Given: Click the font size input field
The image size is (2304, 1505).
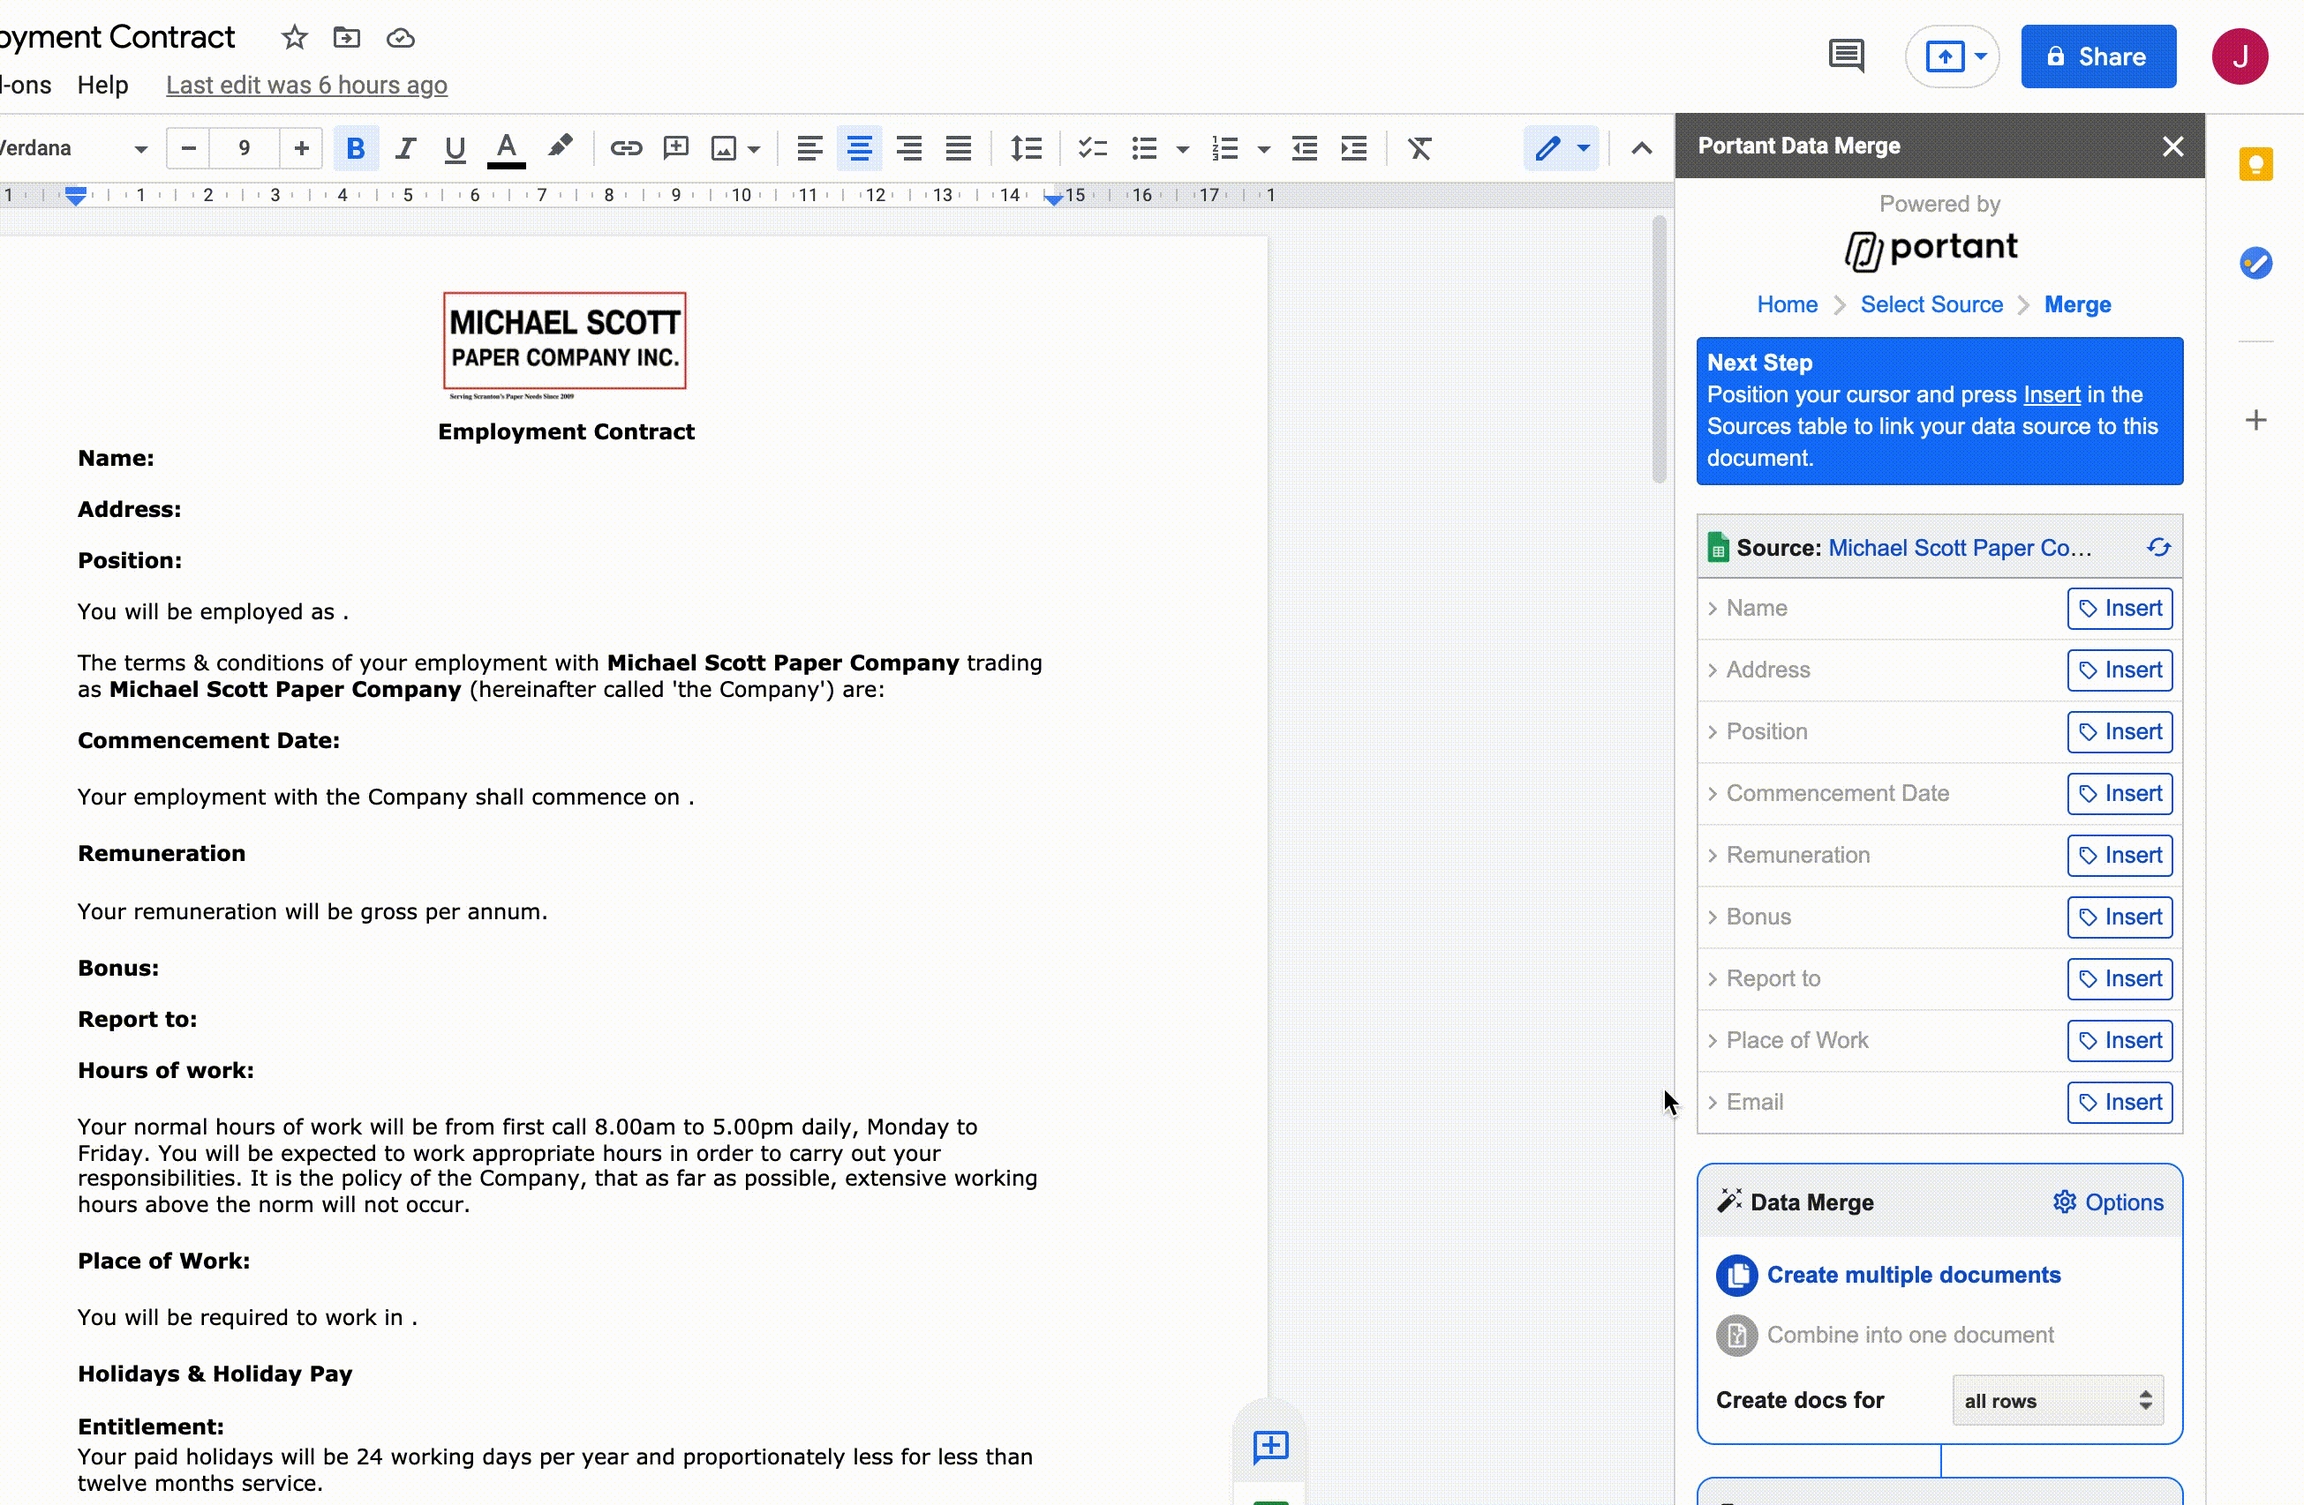Looking at the screenshot, I should tap(244, 148).
